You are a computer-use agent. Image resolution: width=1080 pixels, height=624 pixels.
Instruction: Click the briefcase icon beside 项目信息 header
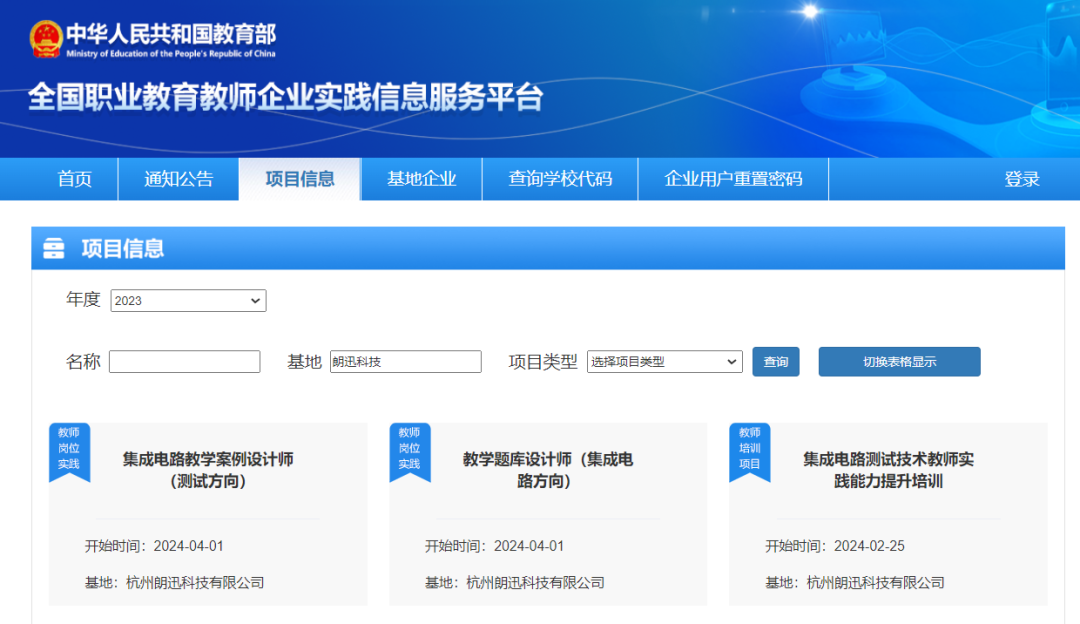pos(54,248)
